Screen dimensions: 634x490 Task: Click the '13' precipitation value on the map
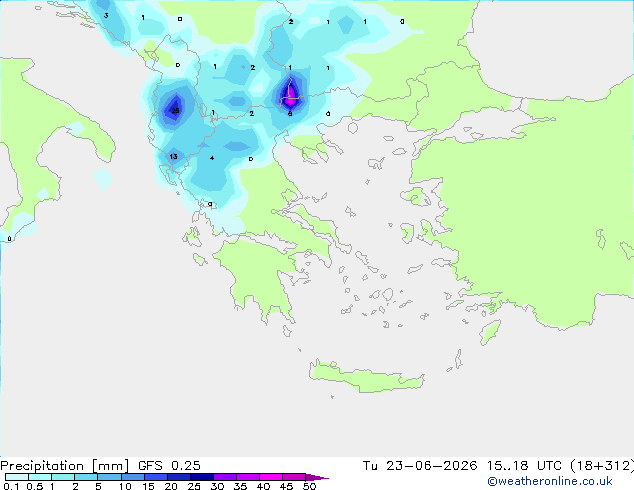[x=173, y=156]
